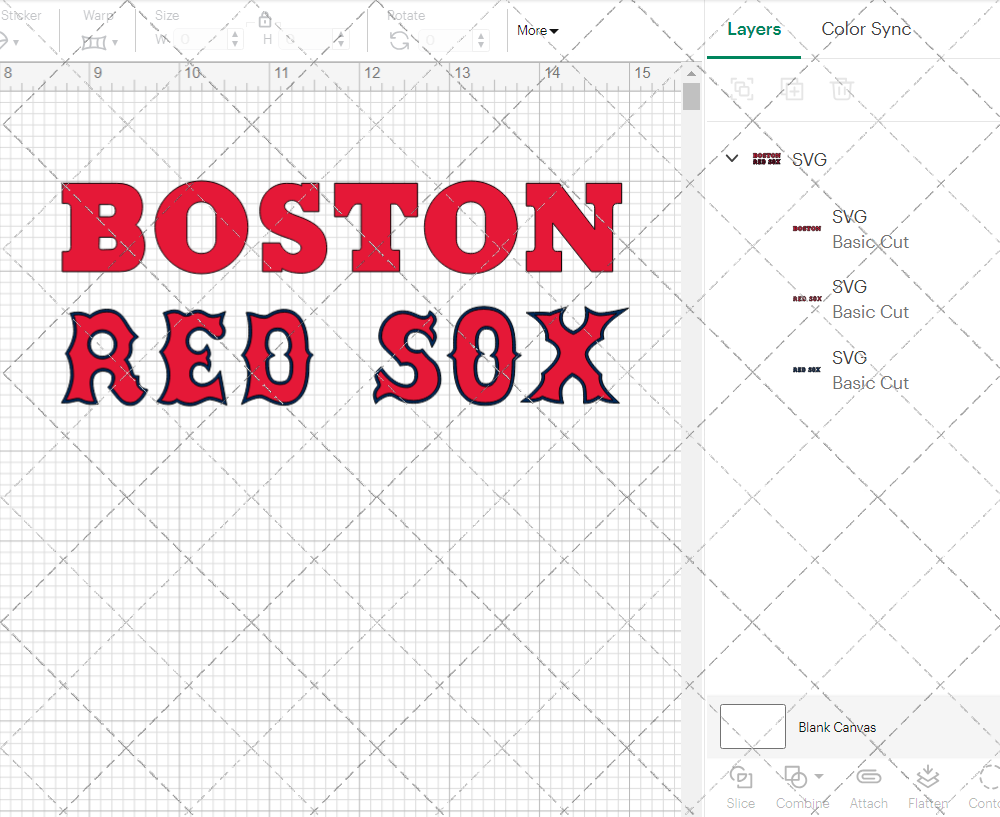Screen dimensions: 1000x817
Task: Click the canvas scrollbar up arrow
Action: 691,73
